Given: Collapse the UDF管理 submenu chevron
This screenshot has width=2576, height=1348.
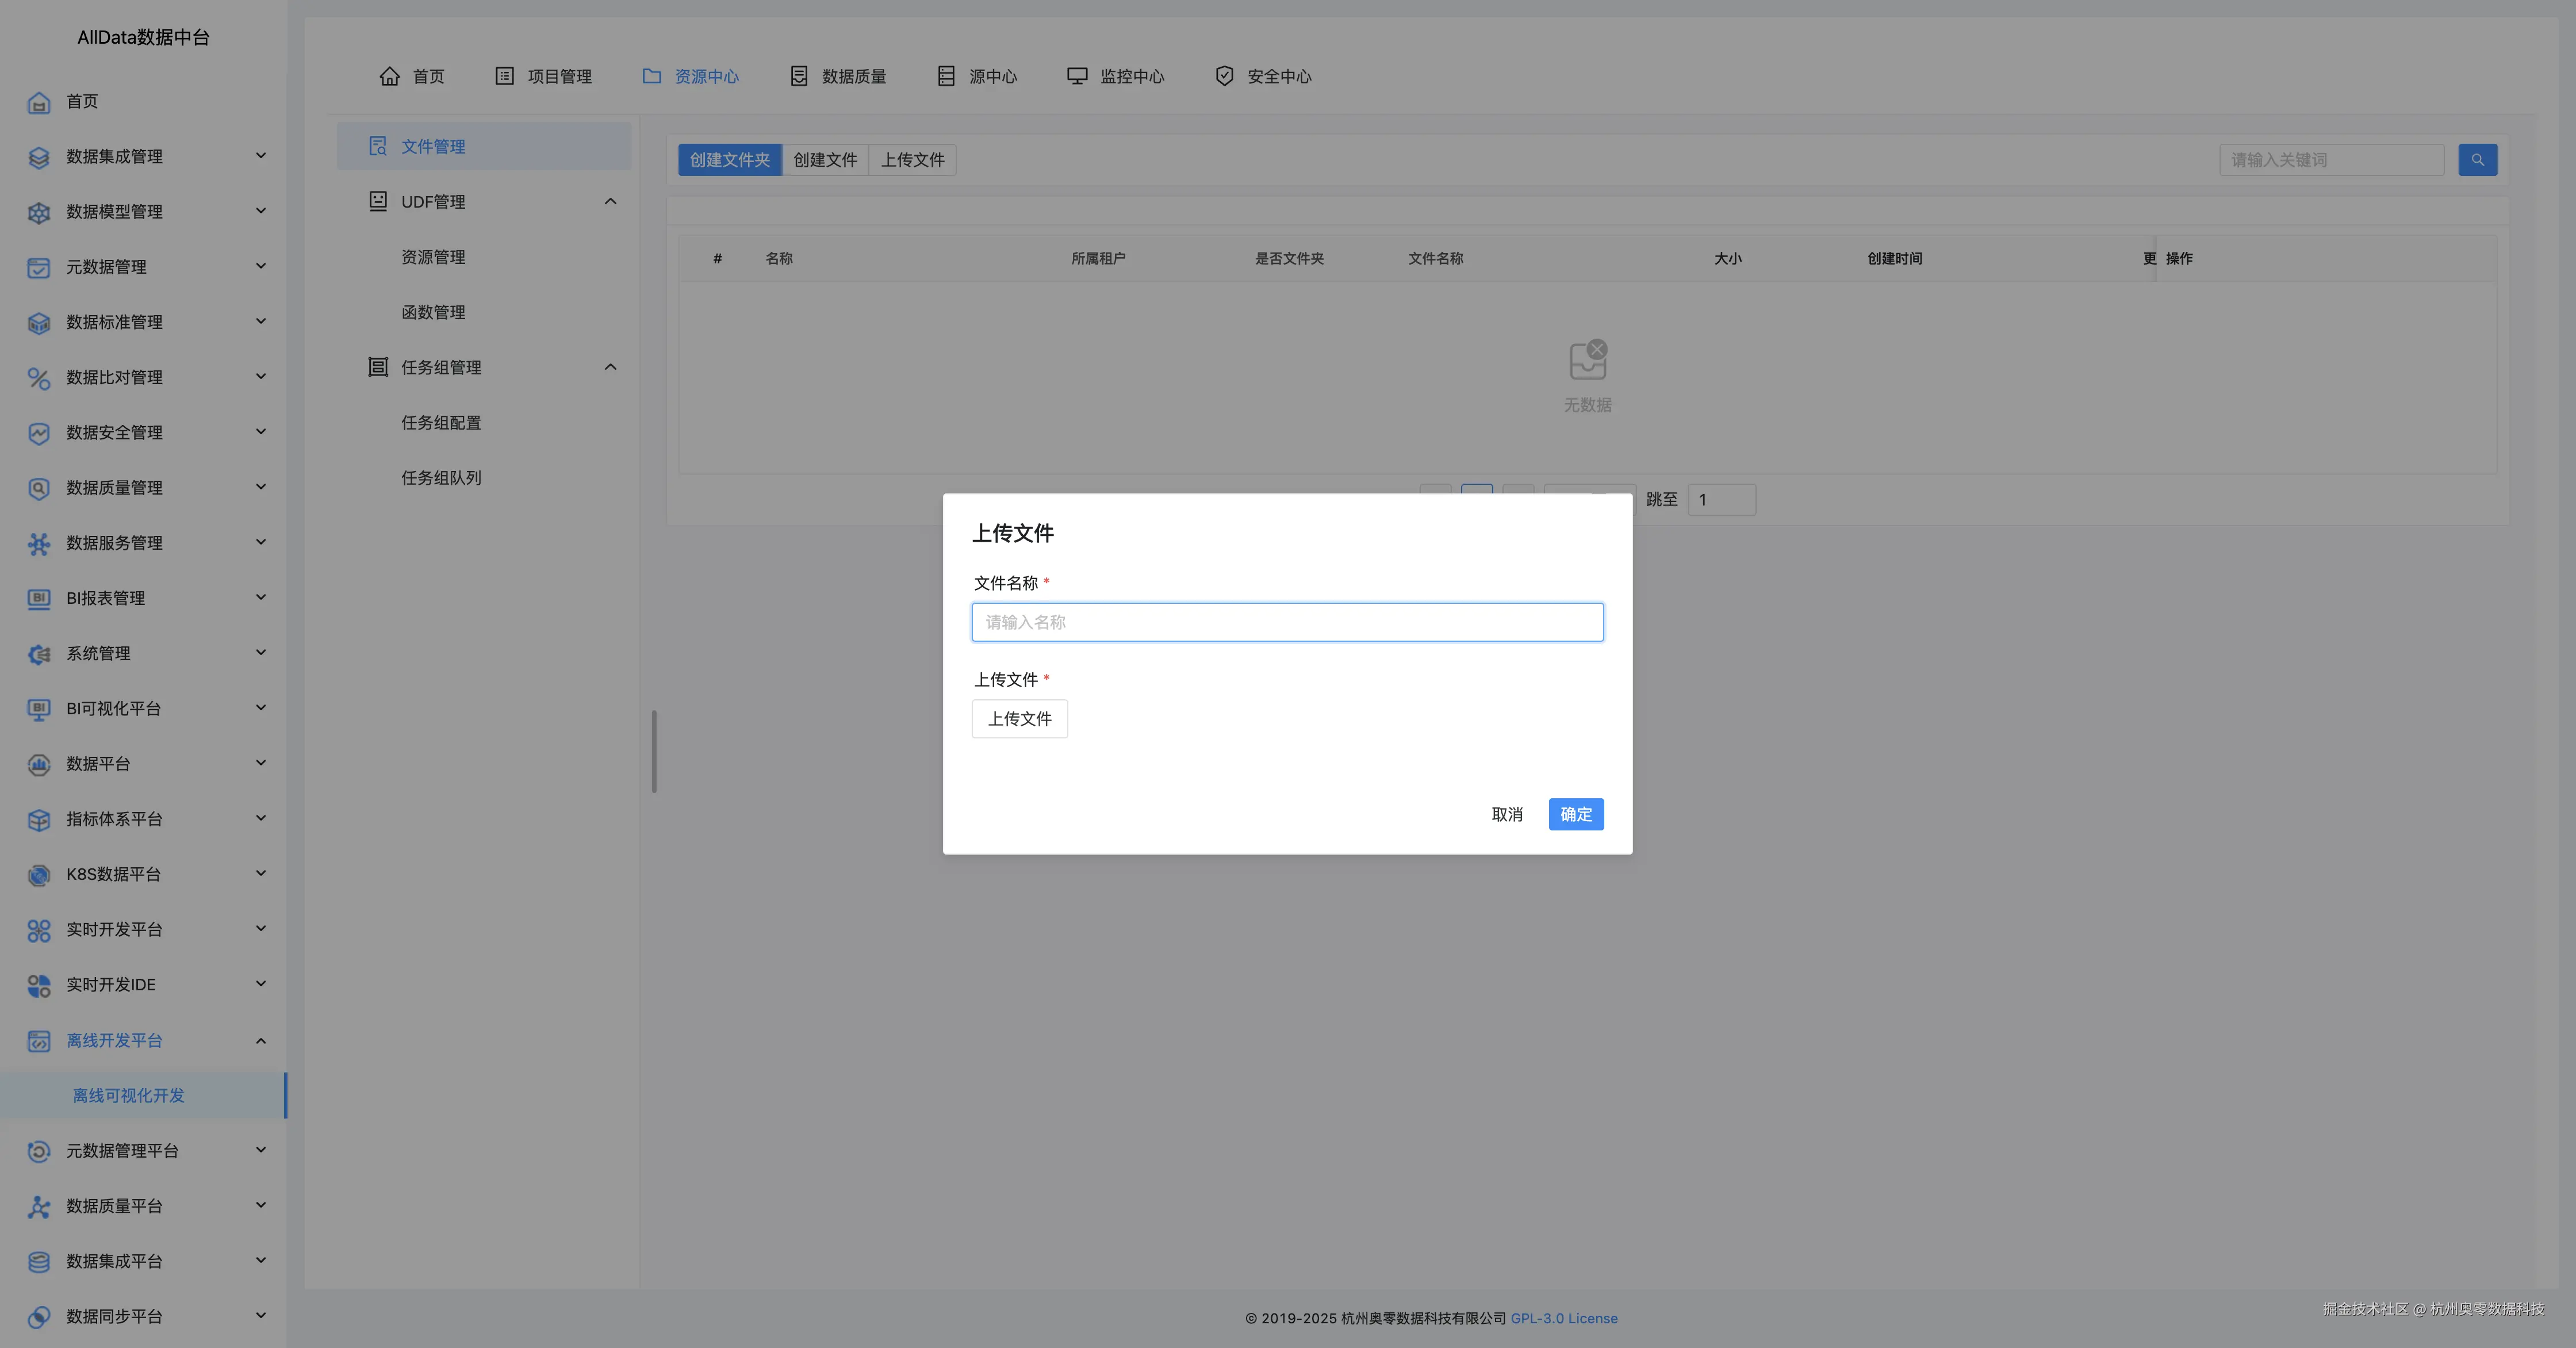Looking at the screenshot, I should [610, 202].
